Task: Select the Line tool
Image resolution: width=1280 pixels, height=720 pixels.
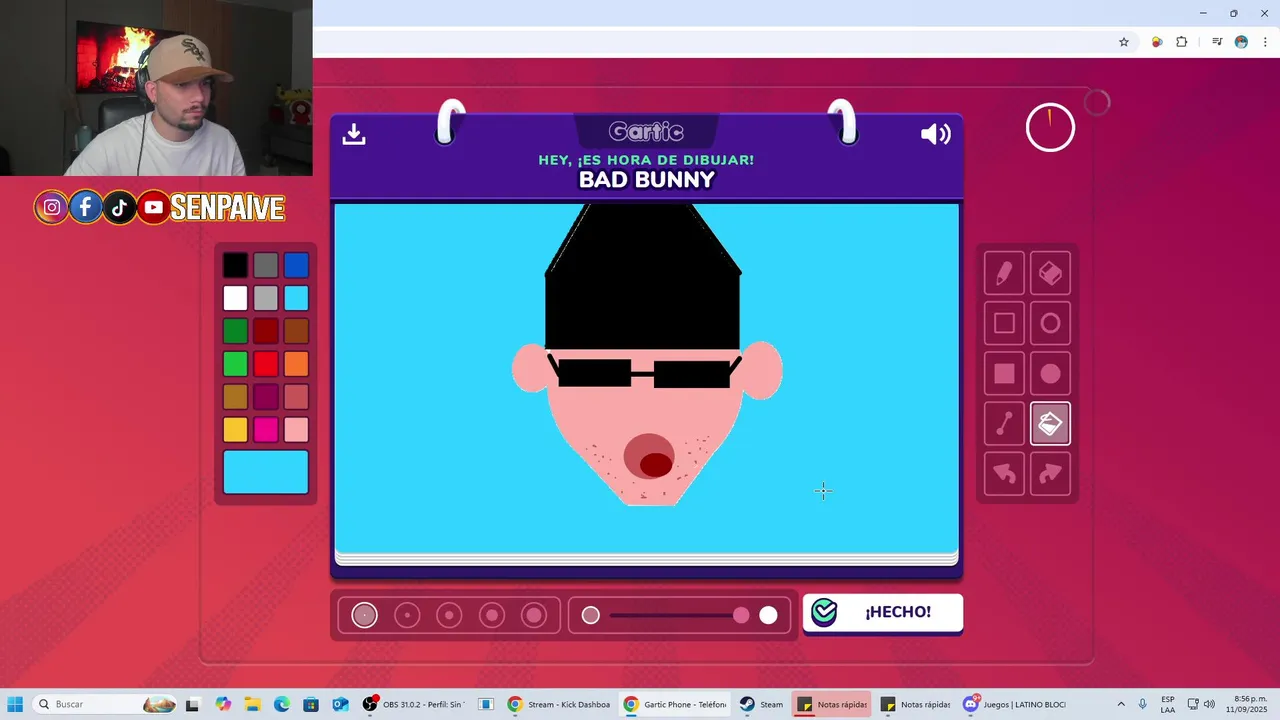Action: click(1004, 424)
